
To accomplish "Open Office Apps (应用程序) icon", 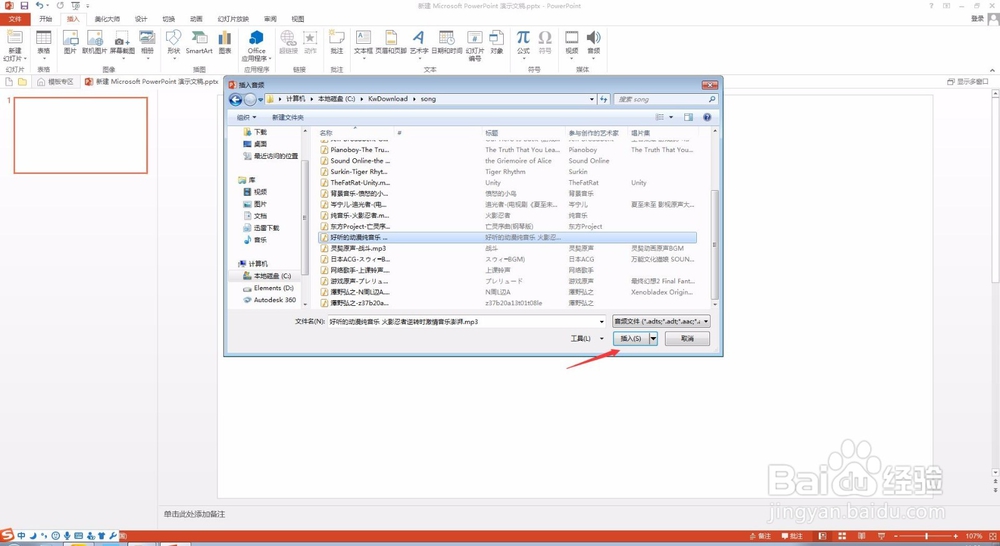I will tap(256, 45).
